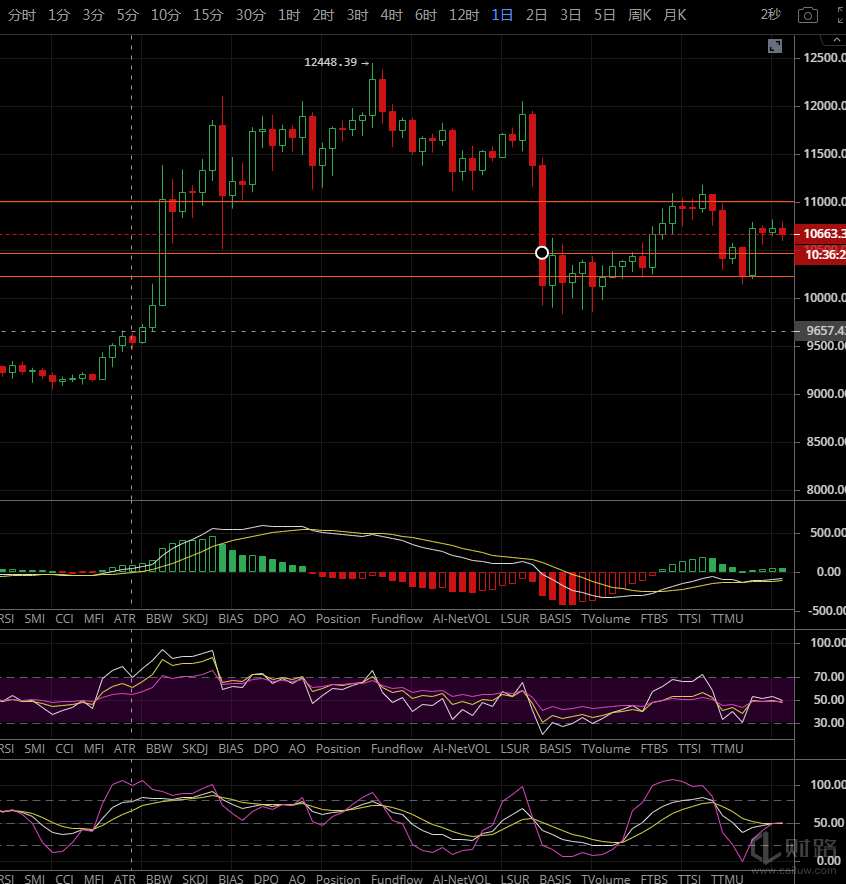The image size is (846, 884).
Task: Select the 4时 timeframe
Action: coord(391,15)
